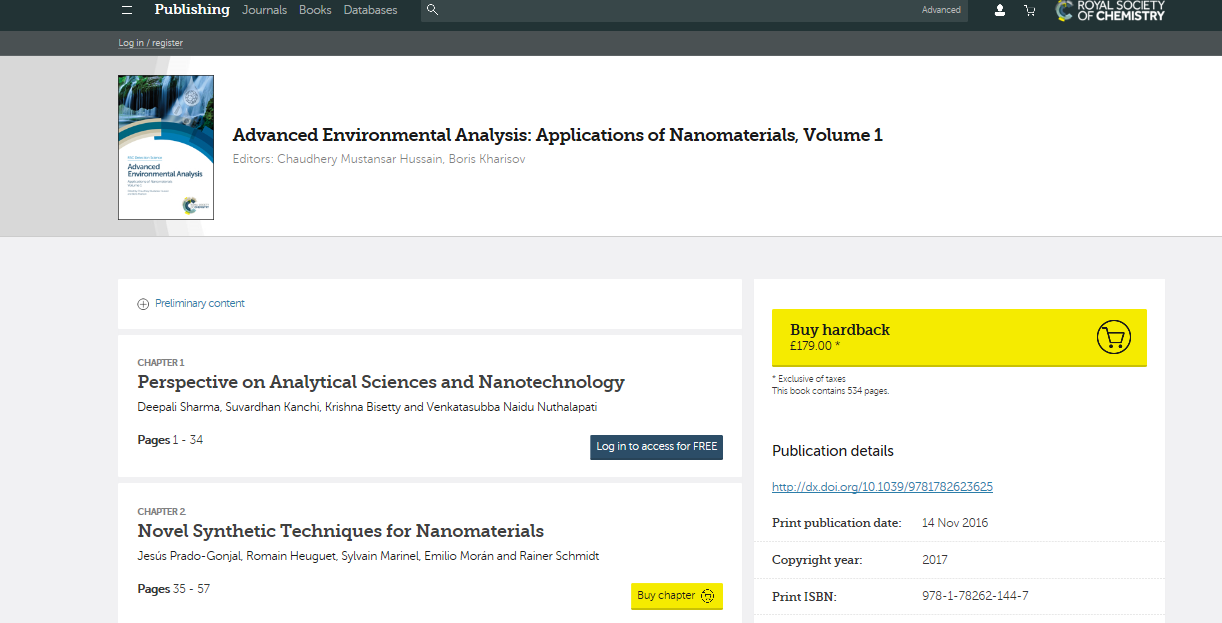Click the text Pages 1 - 34

point(170,440)
